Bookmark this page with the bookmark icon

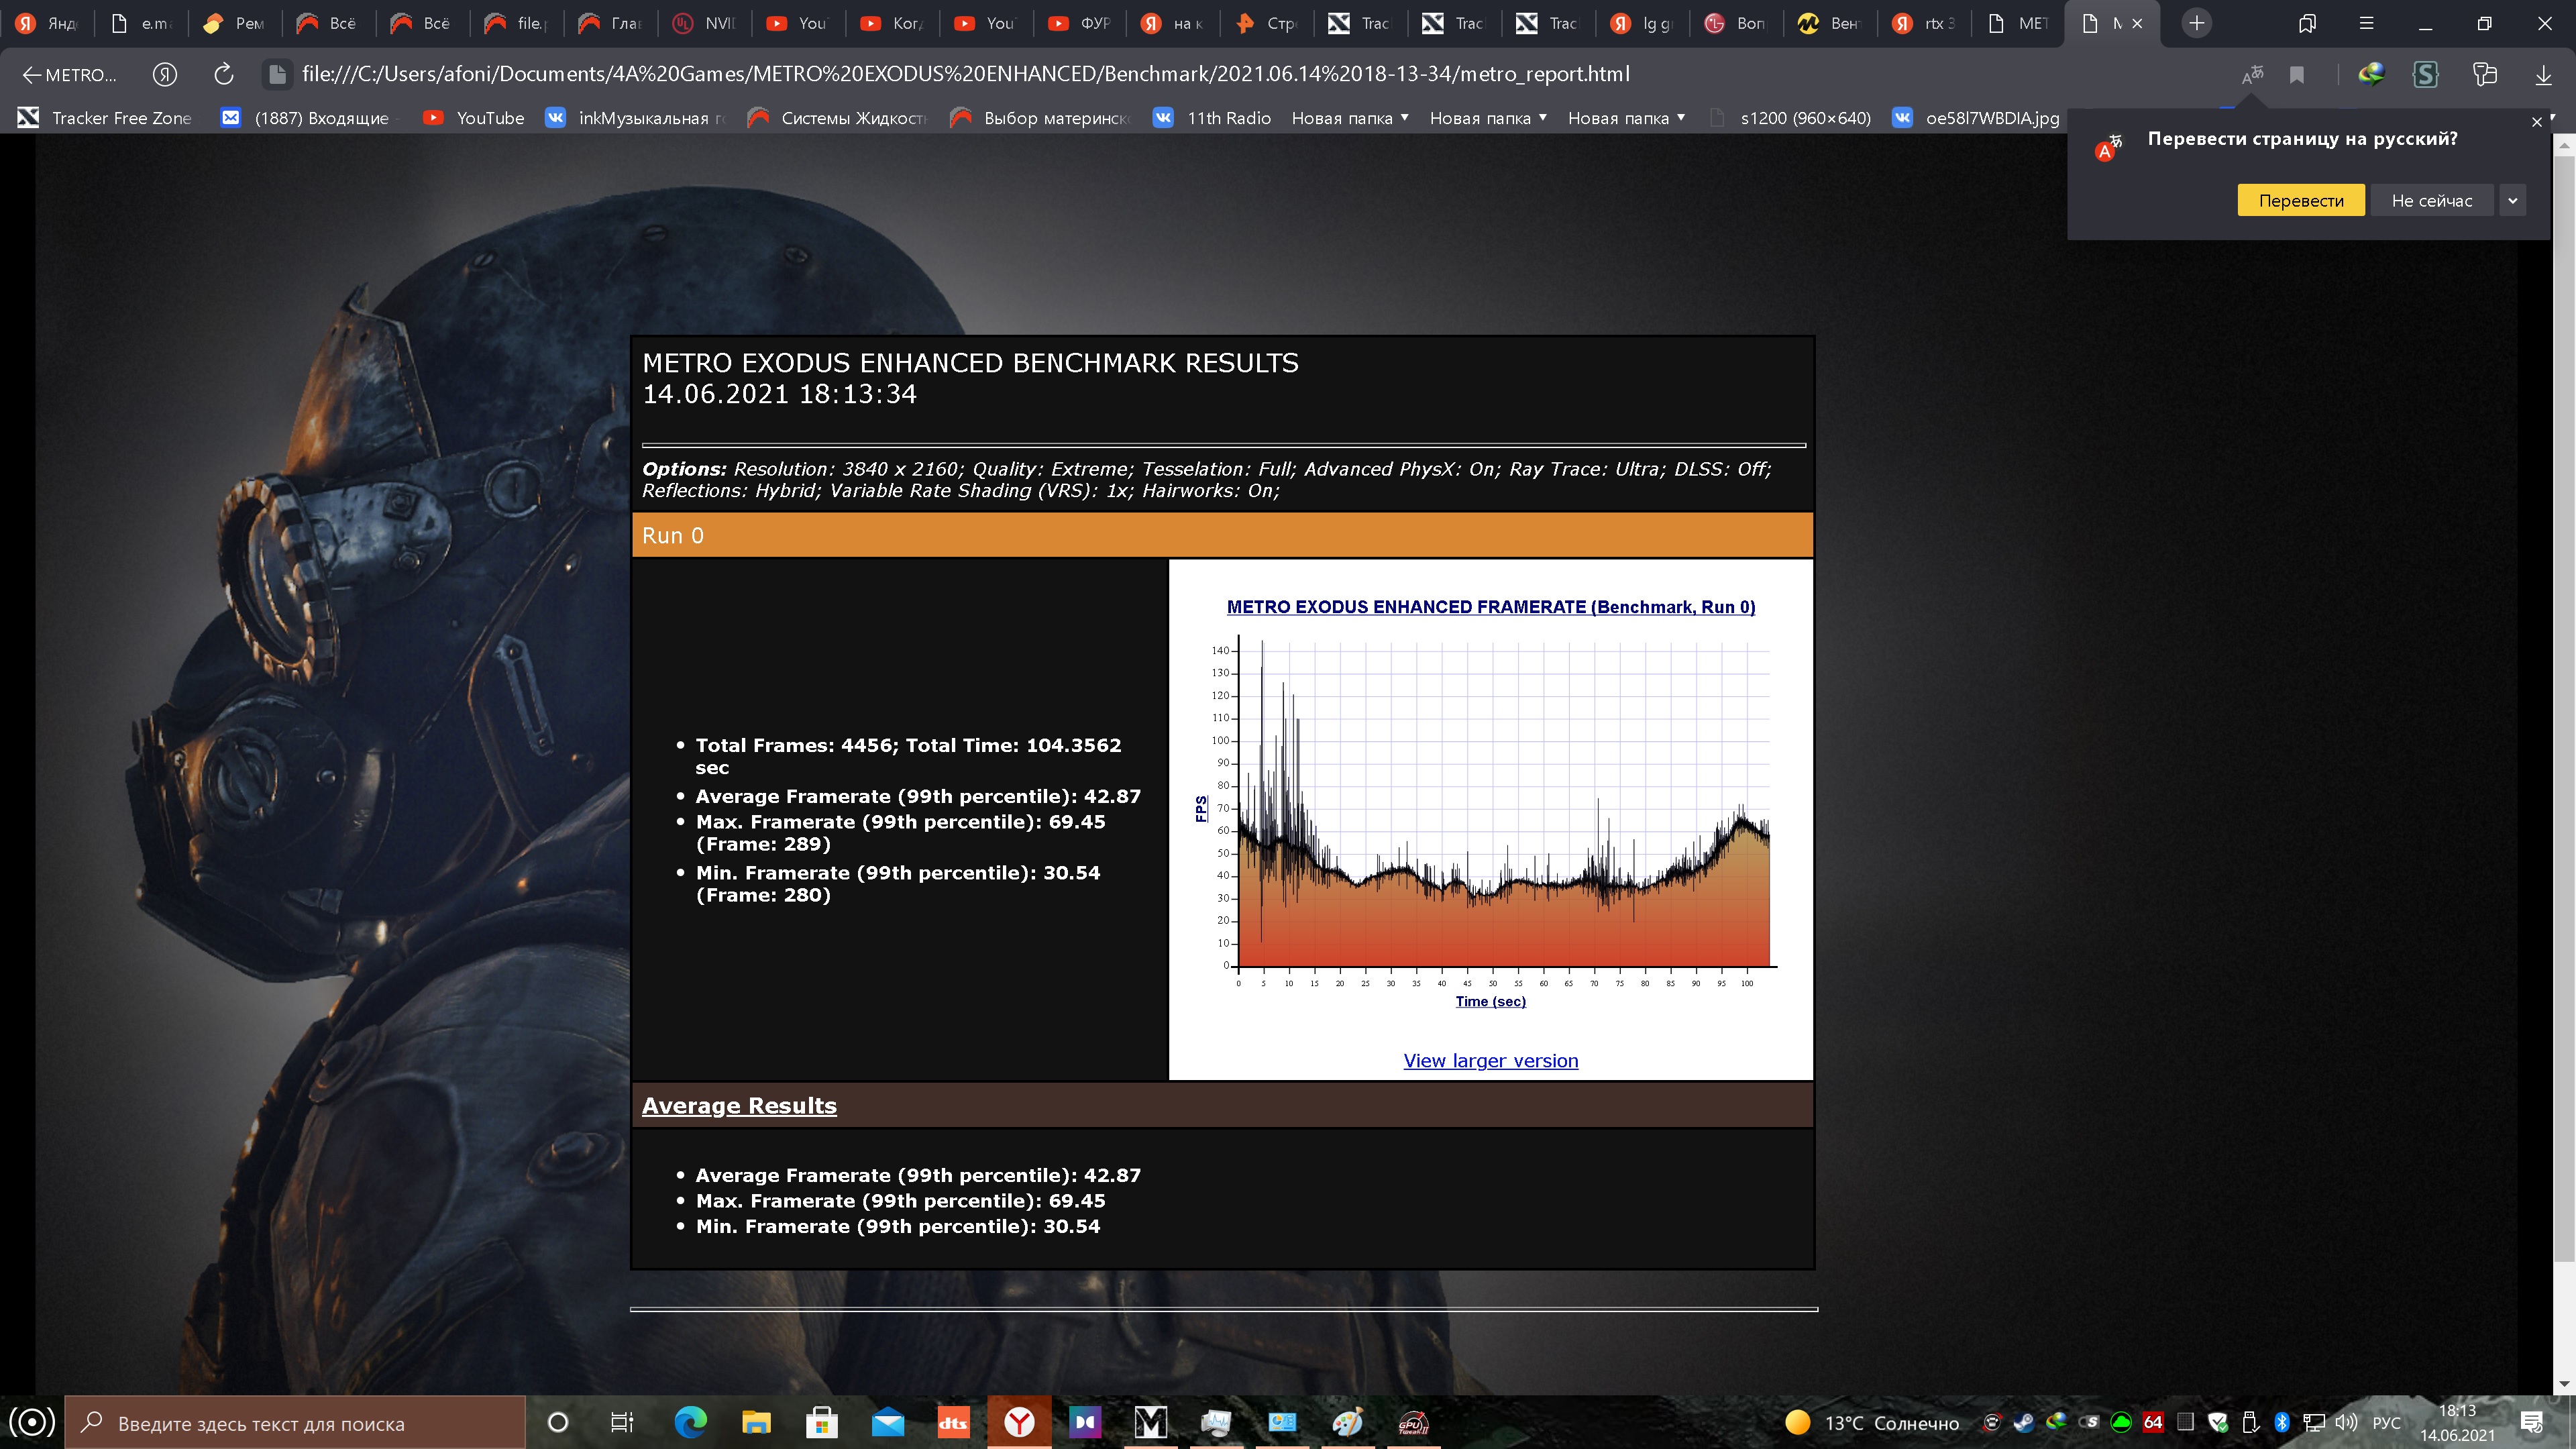tap(2297, 75)
